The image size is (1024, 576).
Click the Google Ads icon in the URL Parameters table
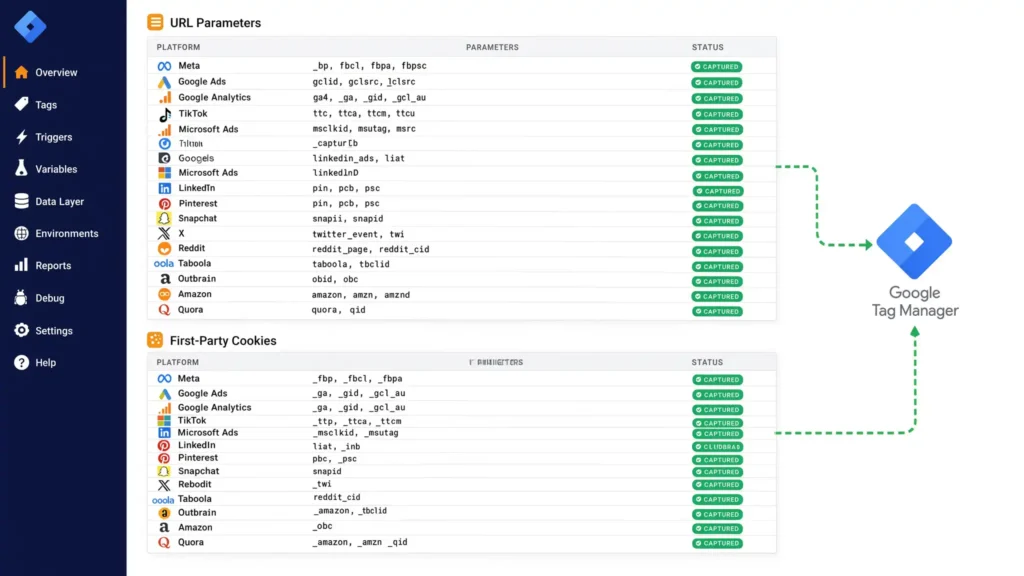point(165,82)
